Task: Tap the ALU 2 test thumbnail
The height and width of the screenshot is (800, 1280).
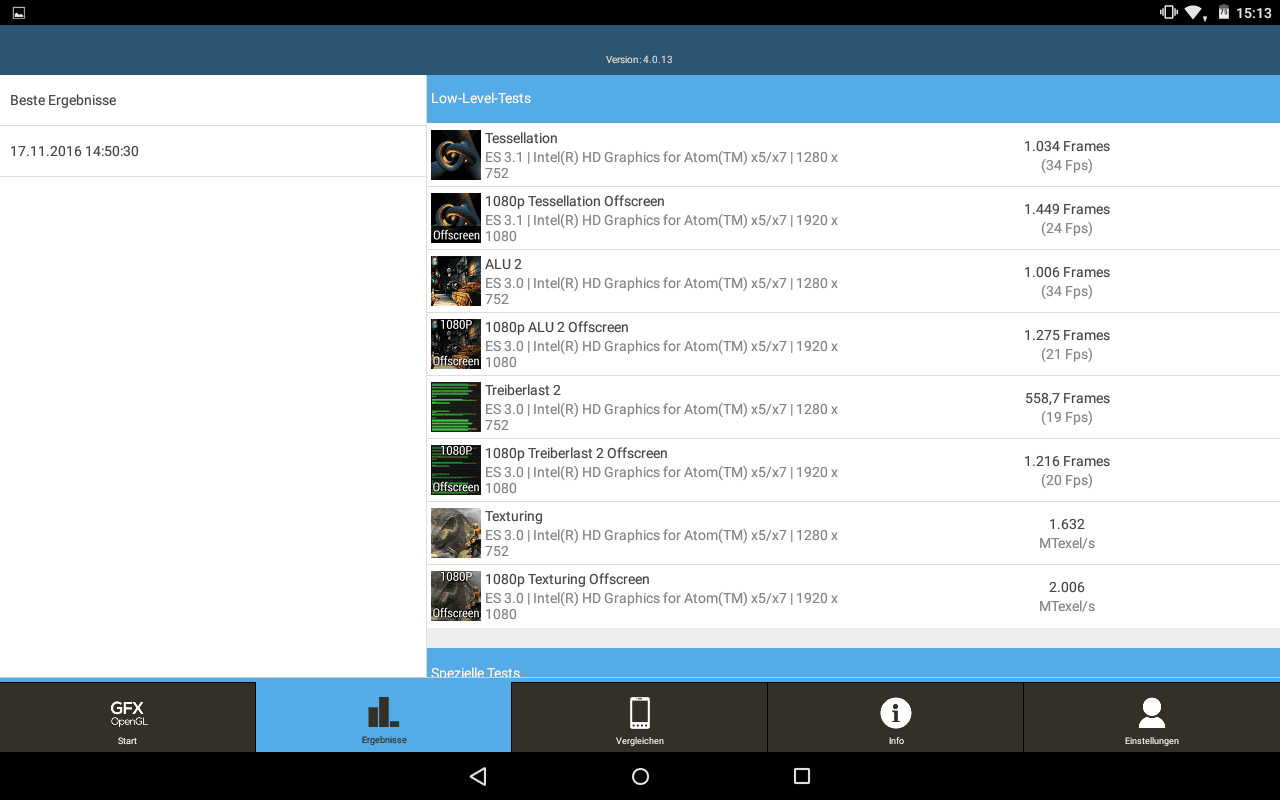Action: tap(456, 281)
